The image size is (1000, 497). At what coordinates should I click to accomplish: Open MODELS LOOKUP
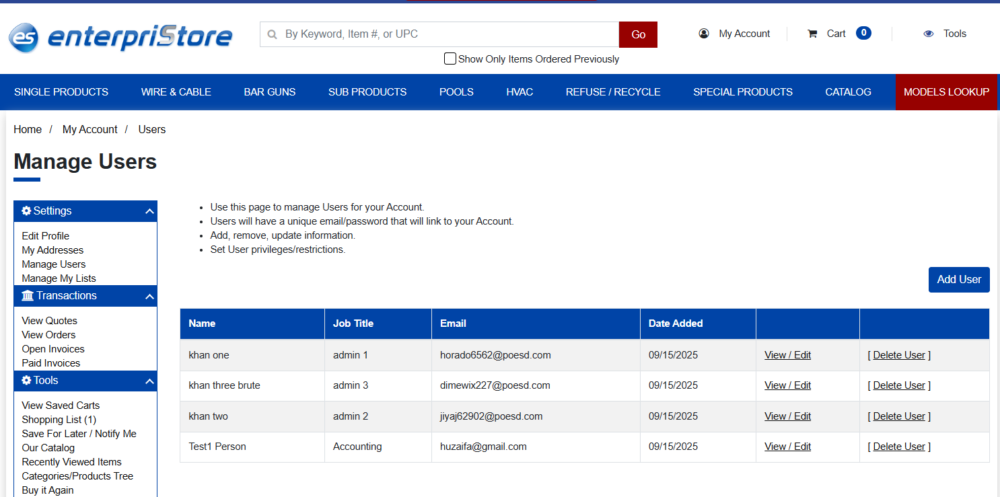tap(946, 92)
